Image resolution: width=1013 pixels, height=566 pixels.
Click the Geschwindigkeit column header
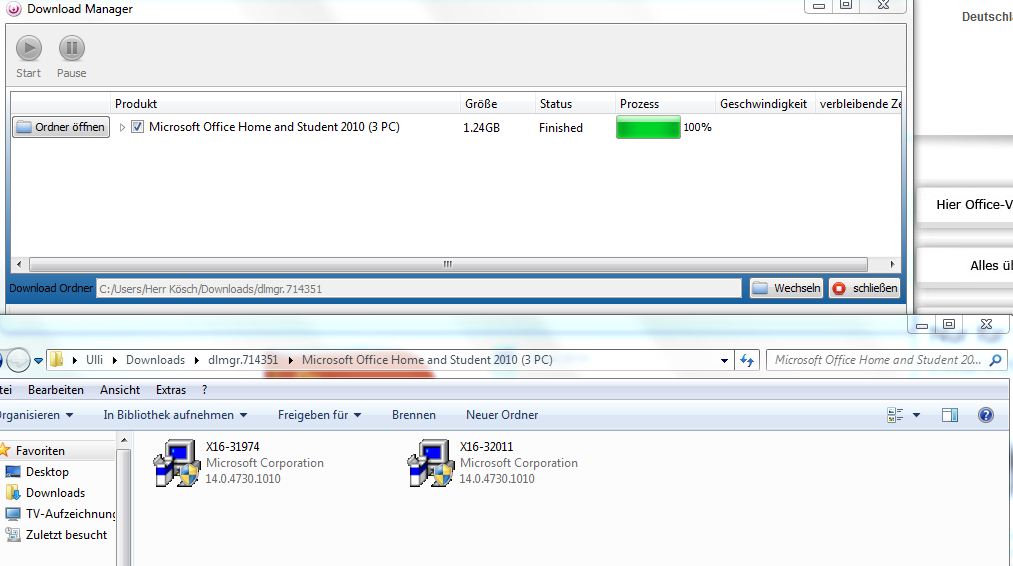coord(763,103)
